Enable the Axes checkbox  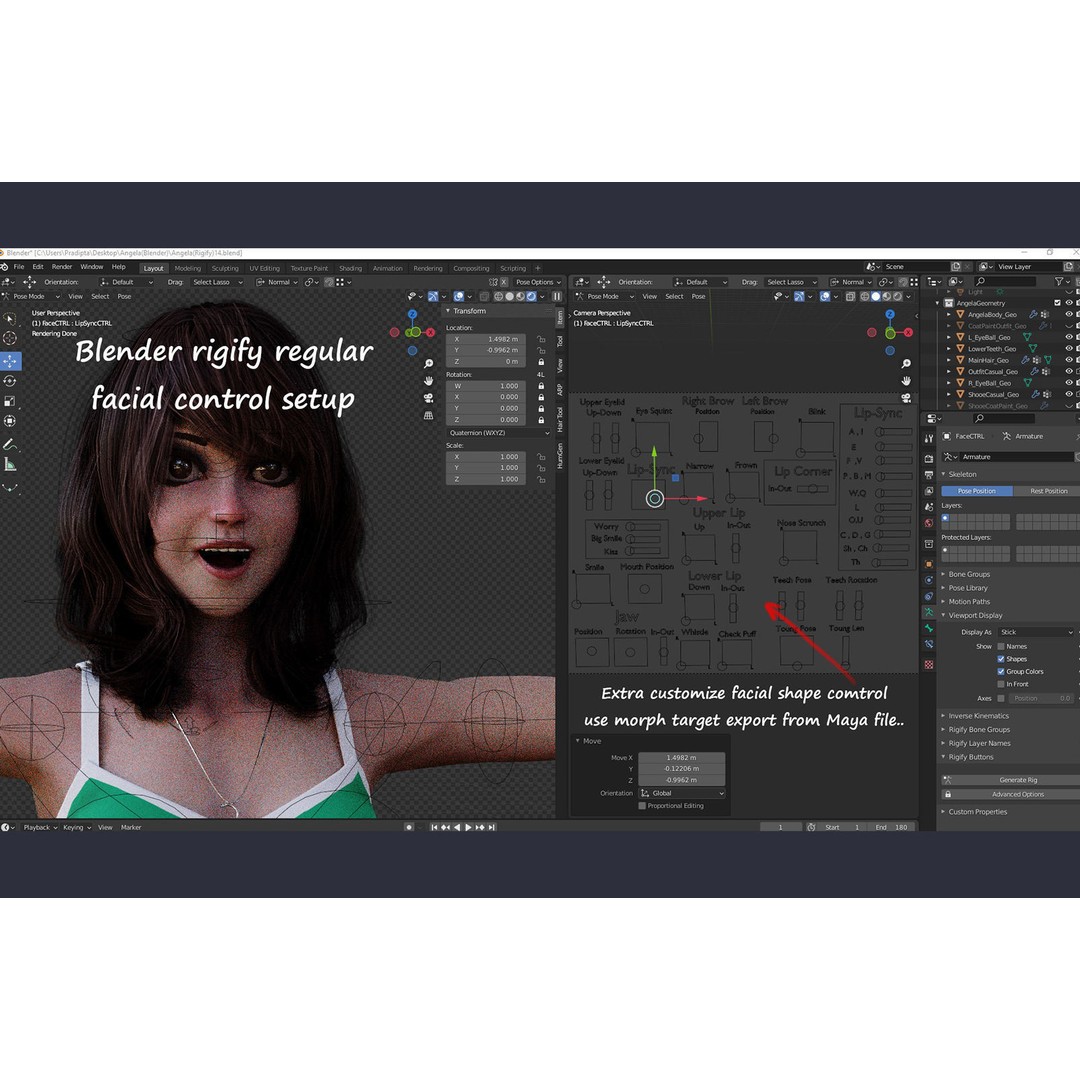pyautogui.click(x=1001, y=698)
